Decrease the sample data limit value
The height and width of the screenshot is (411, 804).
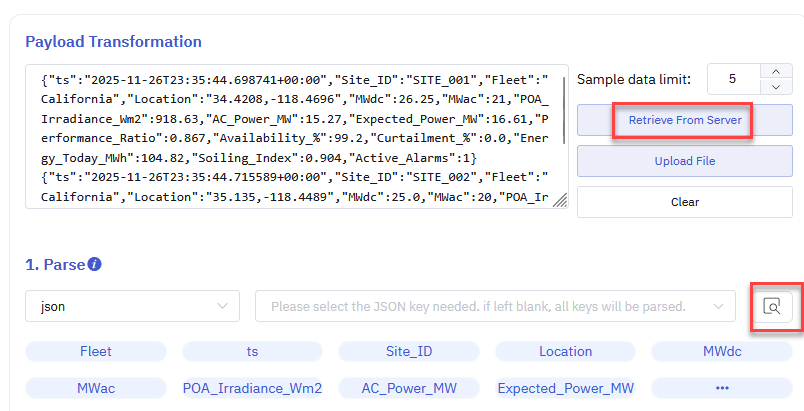pos(776,87)
